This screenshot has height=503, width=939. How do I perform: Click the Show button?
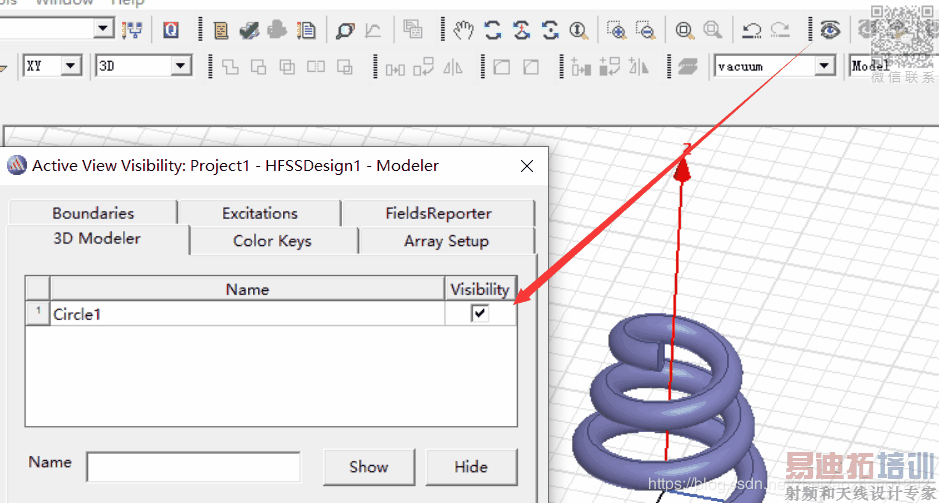click(x=369, y=467)
